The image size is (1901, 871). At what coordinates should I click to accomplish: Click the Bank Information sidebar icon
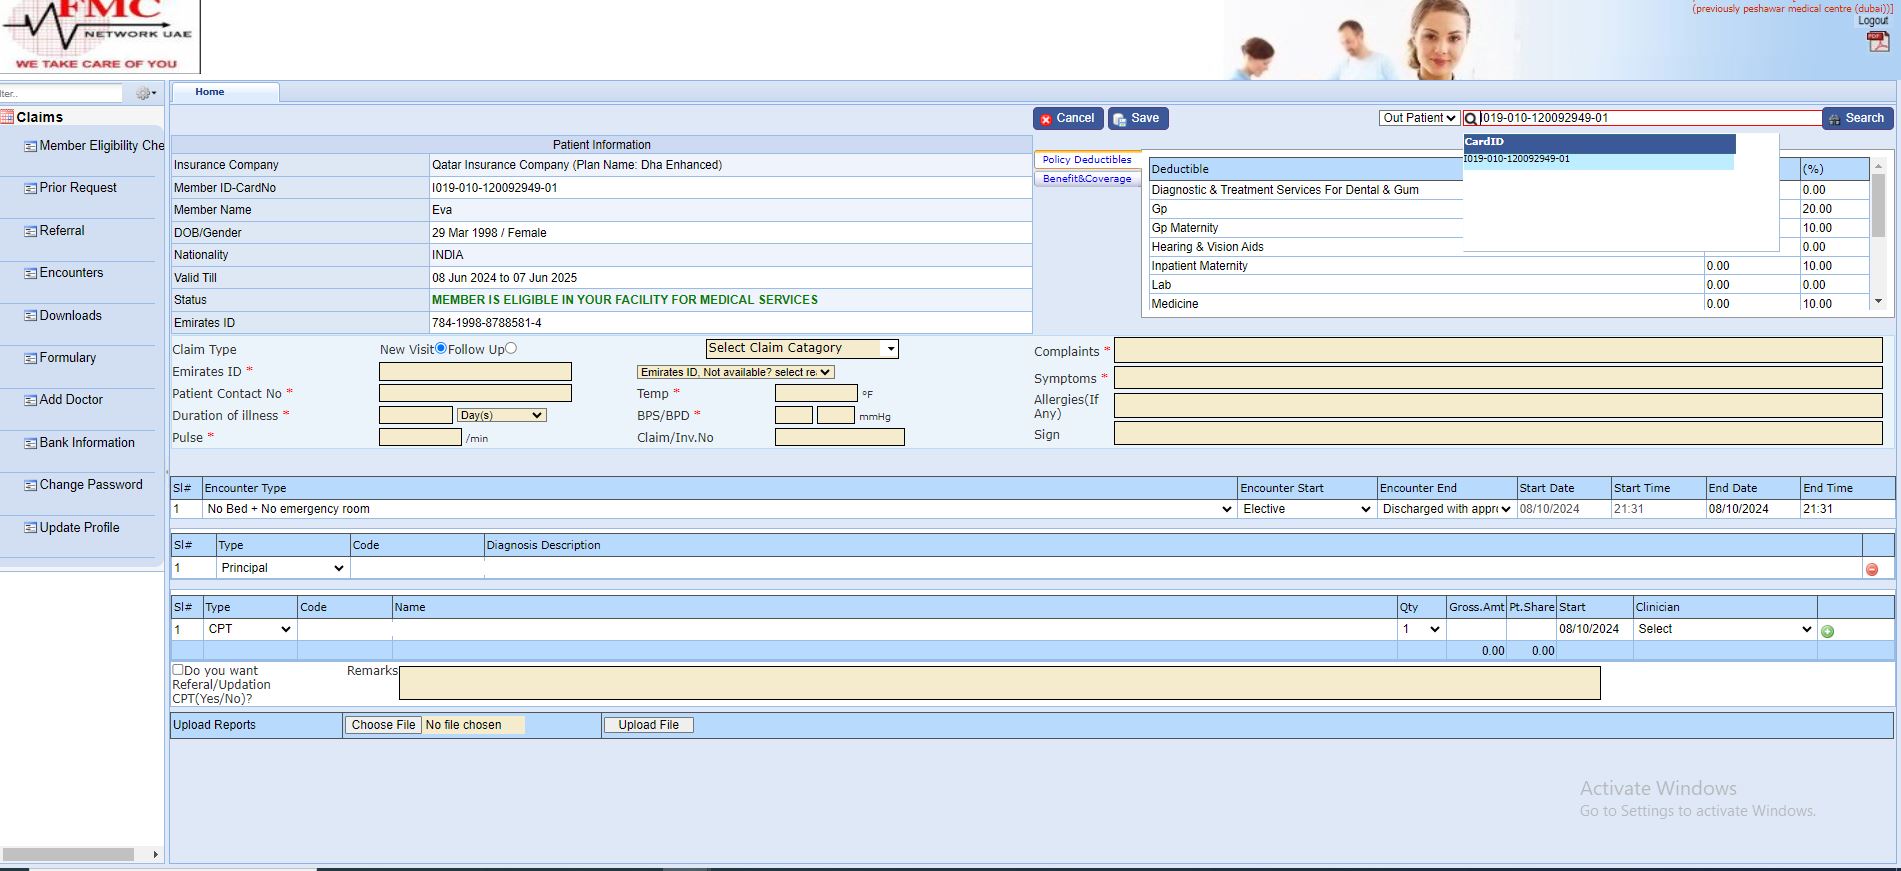(30, 443)
